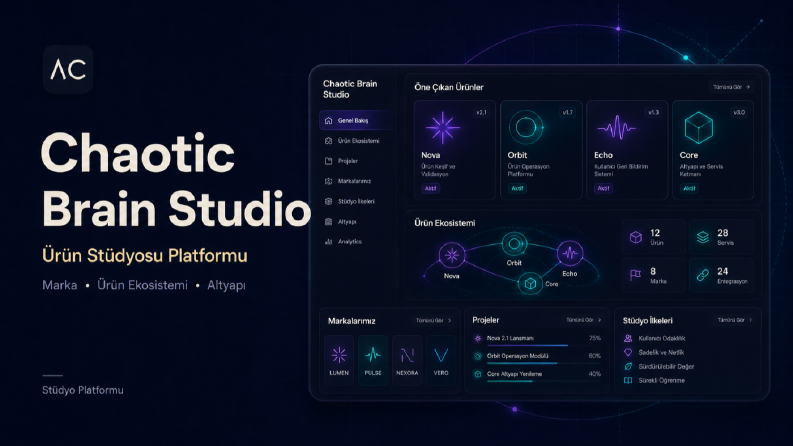
Task: Click the 12 Ürün stat cube icon
Action: pos(636,237)
